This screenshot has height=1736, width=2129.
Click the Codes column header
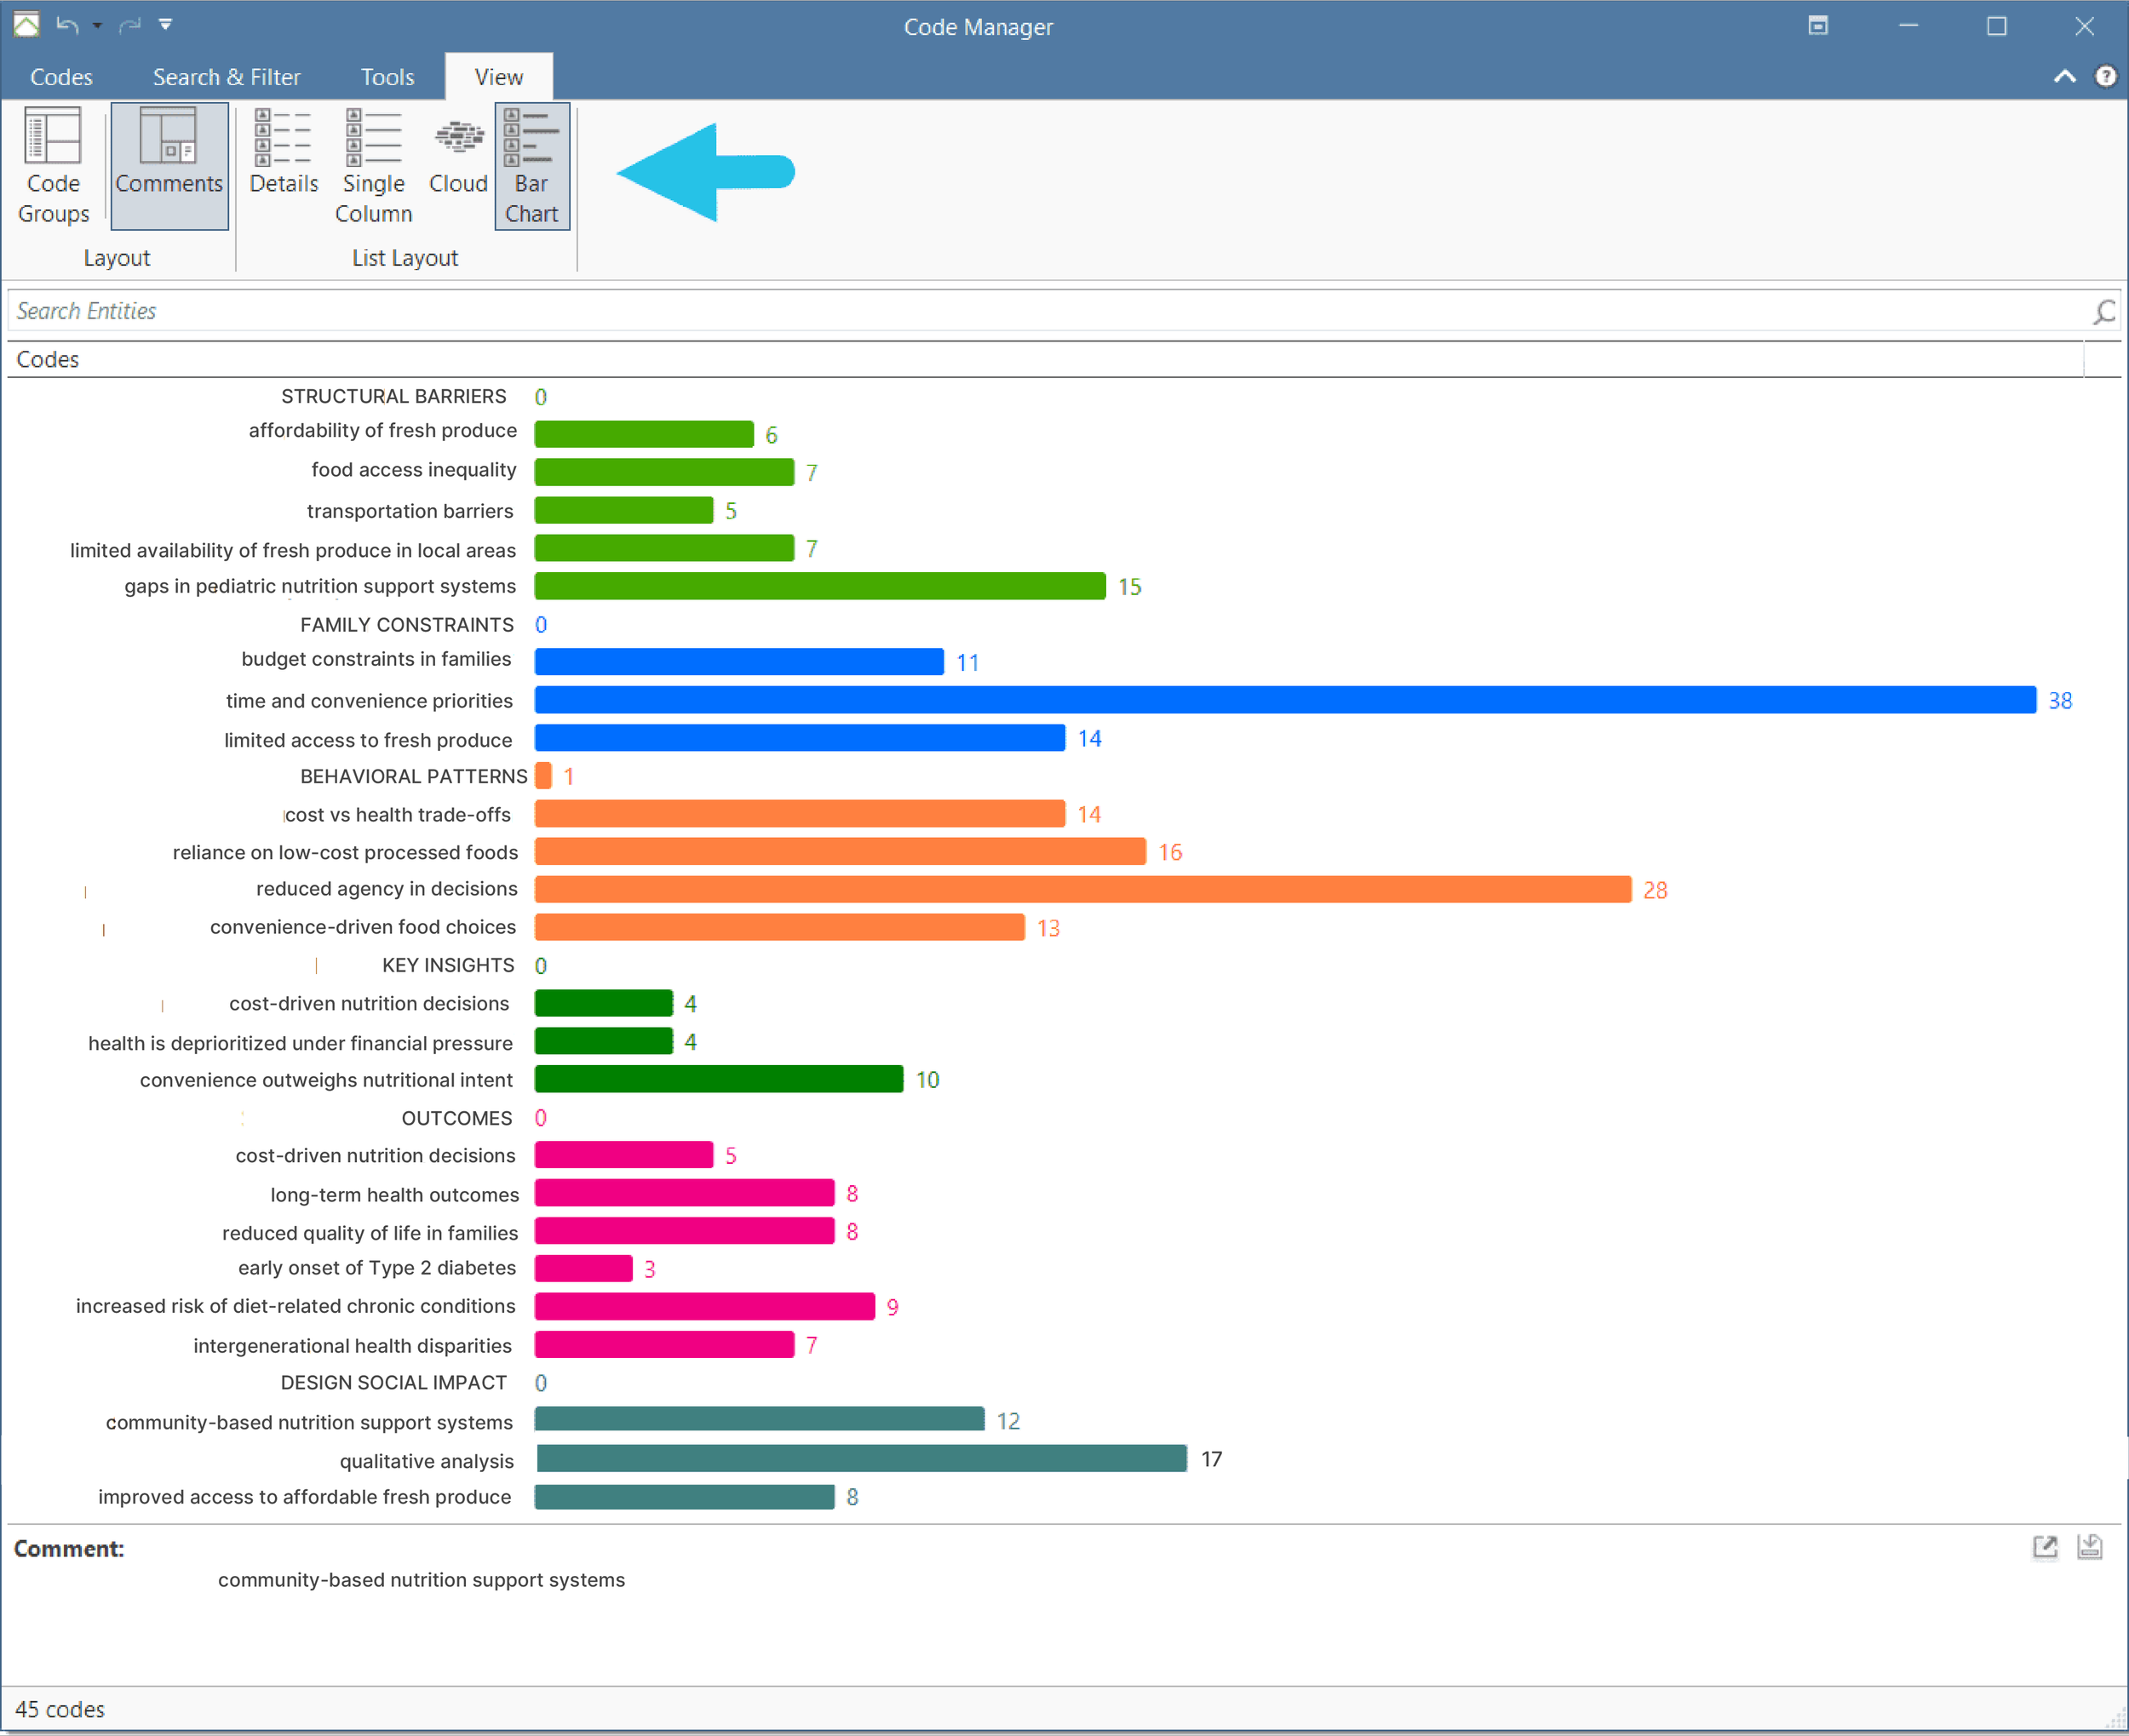[x=48, y=359]
